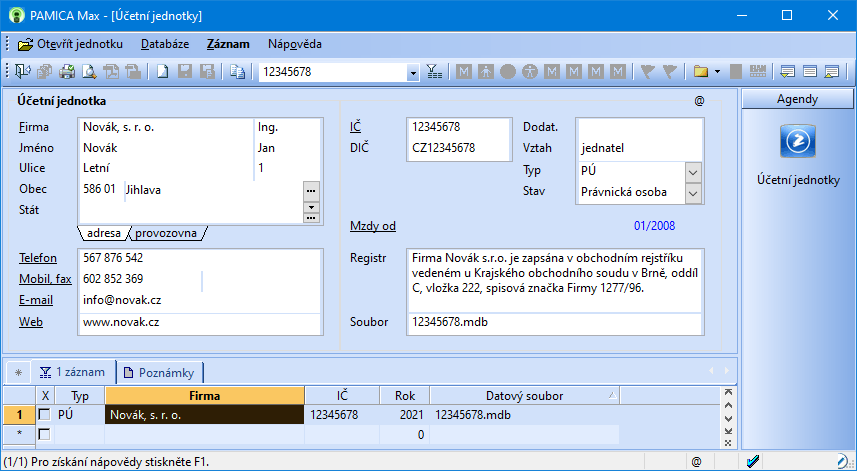Click the PAMICA app icon in title bar
The image size is (857, 471).
(17, 15)
